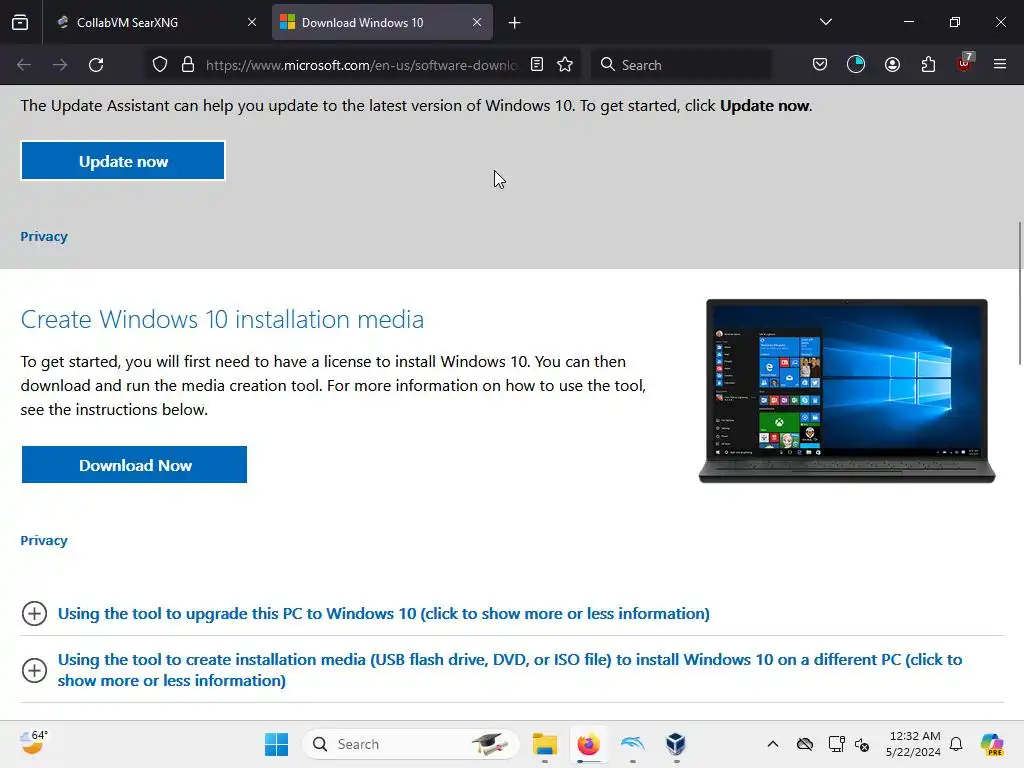This screenshot has height=768, width=1024.
Task: Save page to Pocket
Action: [x=820, y=65]
